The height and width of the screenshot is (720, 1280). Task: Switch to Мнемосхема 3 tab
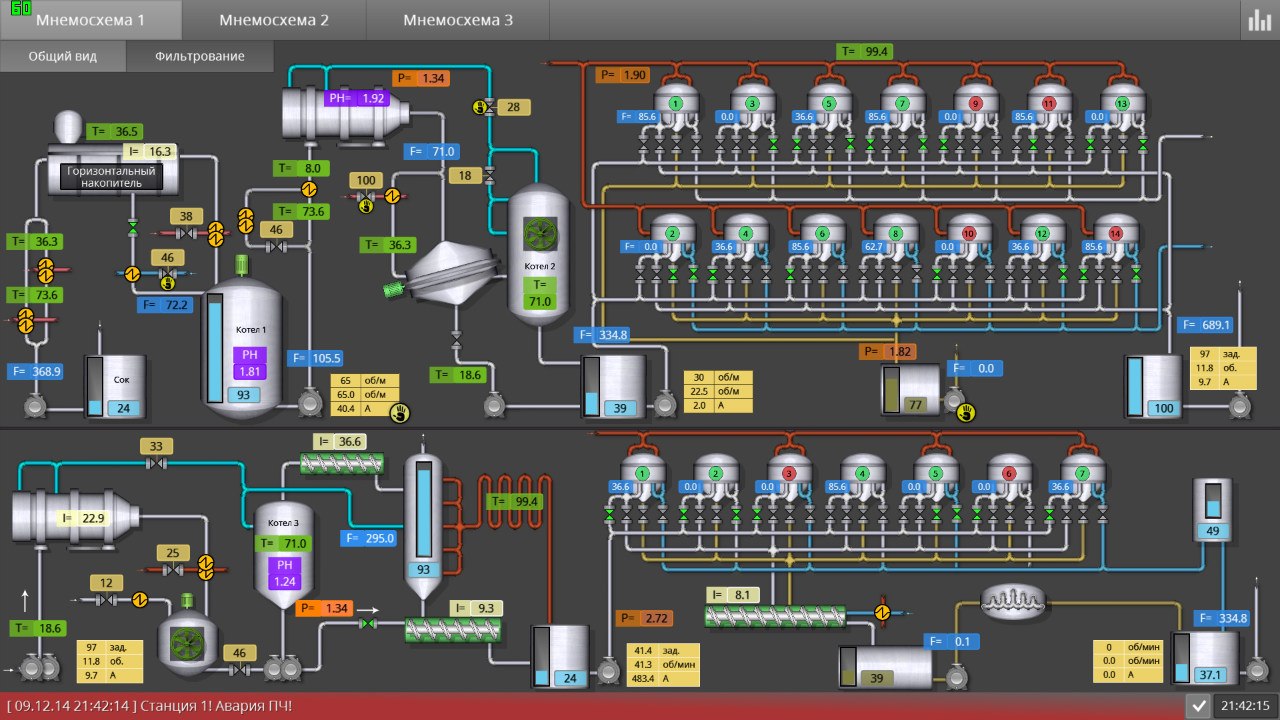(x=458, y=20)
